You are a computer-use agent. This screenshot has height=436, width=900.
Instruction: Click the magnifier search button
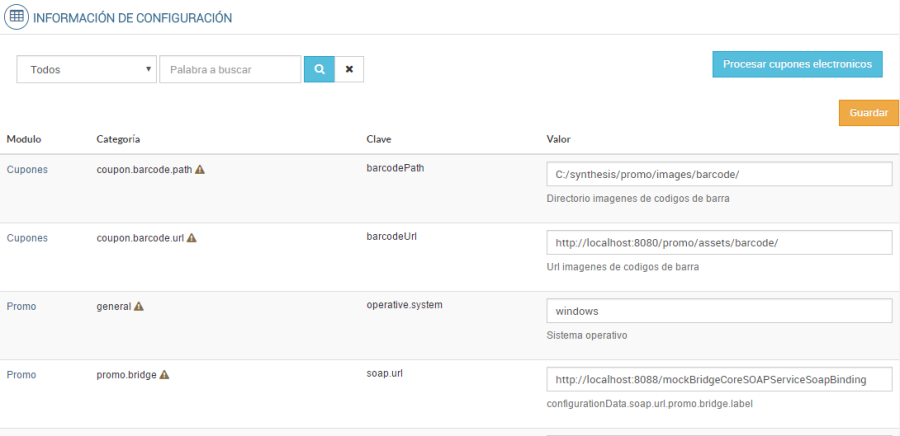(319, 69)
